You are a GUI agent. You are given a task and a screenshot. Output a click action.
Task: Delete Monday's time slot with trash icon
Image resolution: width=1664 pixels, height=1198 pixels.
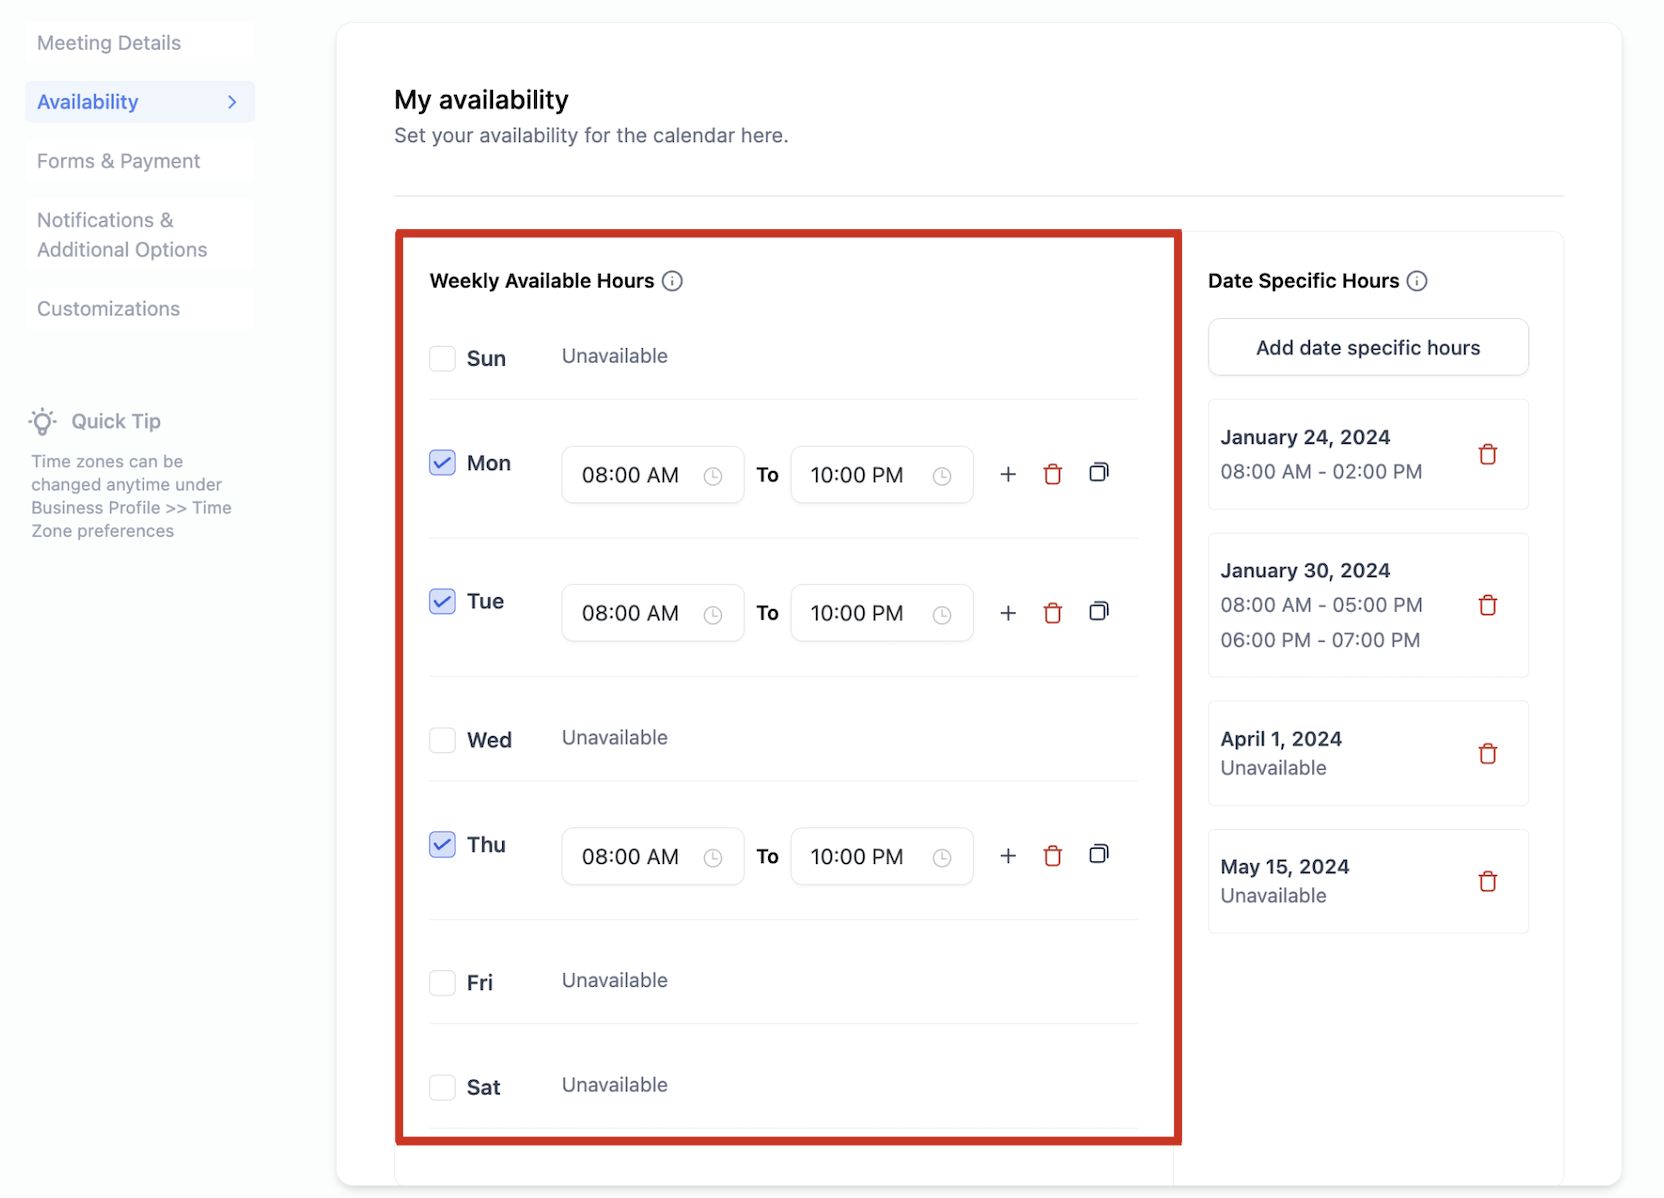point(1052,474)
